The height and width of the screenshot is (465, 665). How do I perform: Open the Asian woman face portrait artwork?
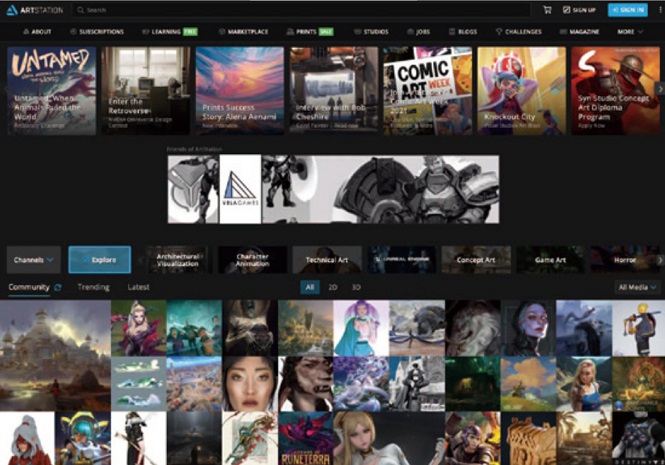(x=250, y=384)
